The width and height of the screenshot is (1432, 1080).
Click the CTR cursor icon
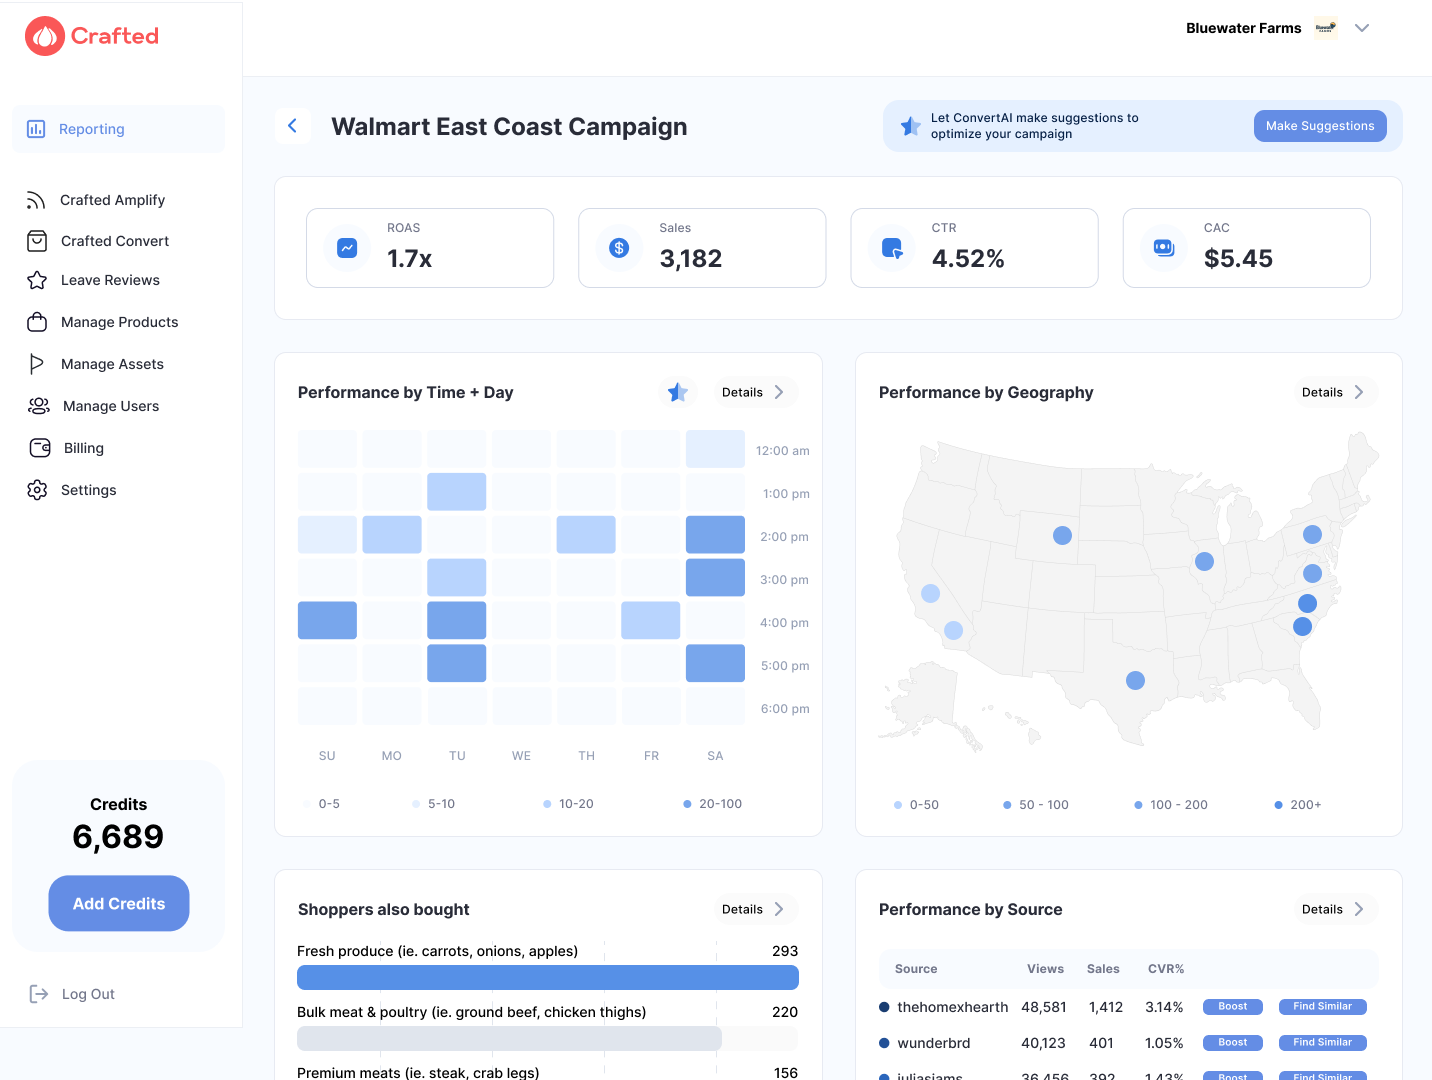892,247
